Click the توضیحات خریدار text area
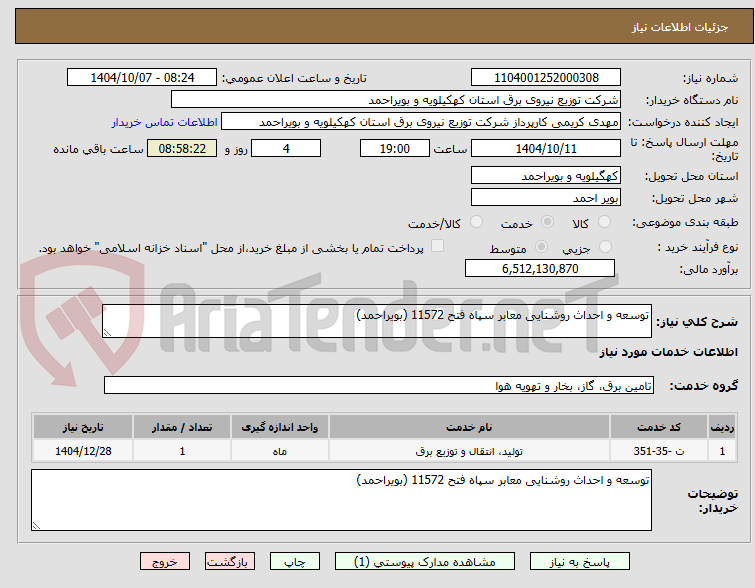The width and height of the screenshot is (755, 588). [x=341, y=500]
